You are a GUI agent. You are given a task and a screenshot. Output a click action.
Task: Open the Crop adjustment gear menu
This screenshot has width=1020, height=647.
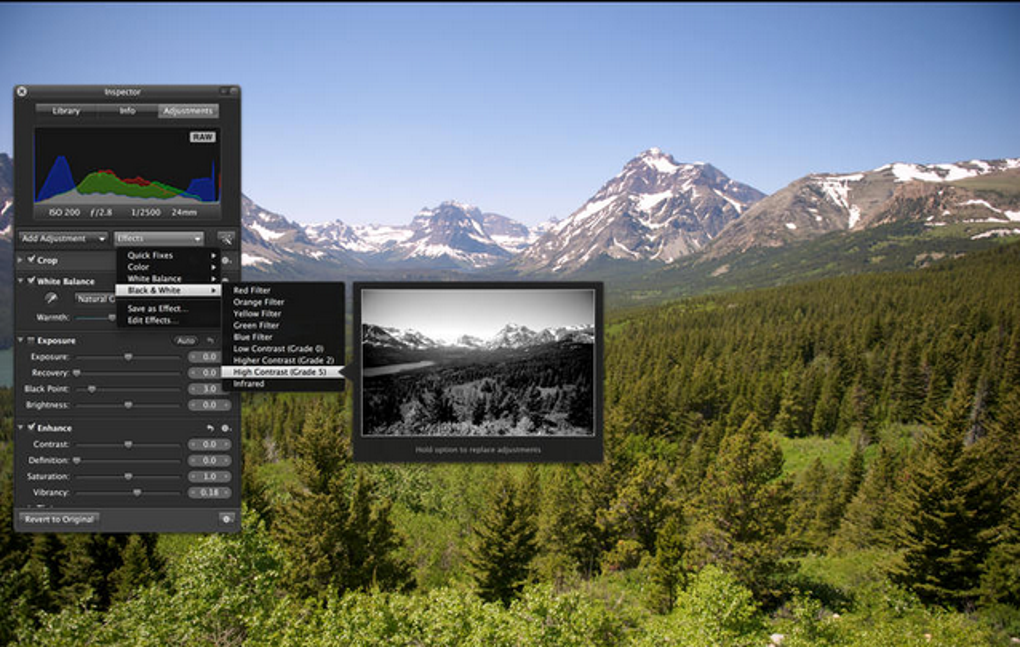(226, 260)
